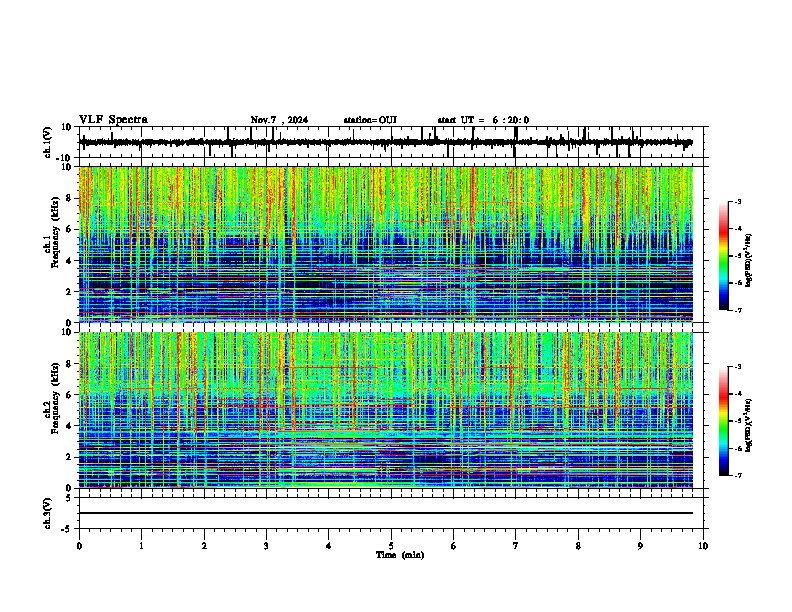Click the '-5' tick on ch.3 voltage axis
Image resolution: width=792 pixels, height=612 pixels.
67,529
